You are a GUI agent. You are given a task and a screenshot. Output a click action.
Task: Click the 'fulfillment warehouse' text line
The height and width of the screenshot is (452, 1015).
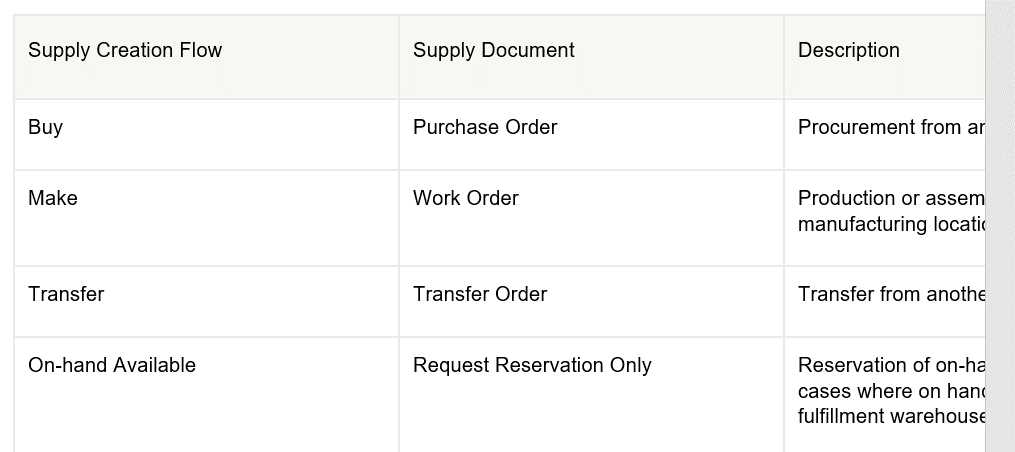click(x=891, y=417)
